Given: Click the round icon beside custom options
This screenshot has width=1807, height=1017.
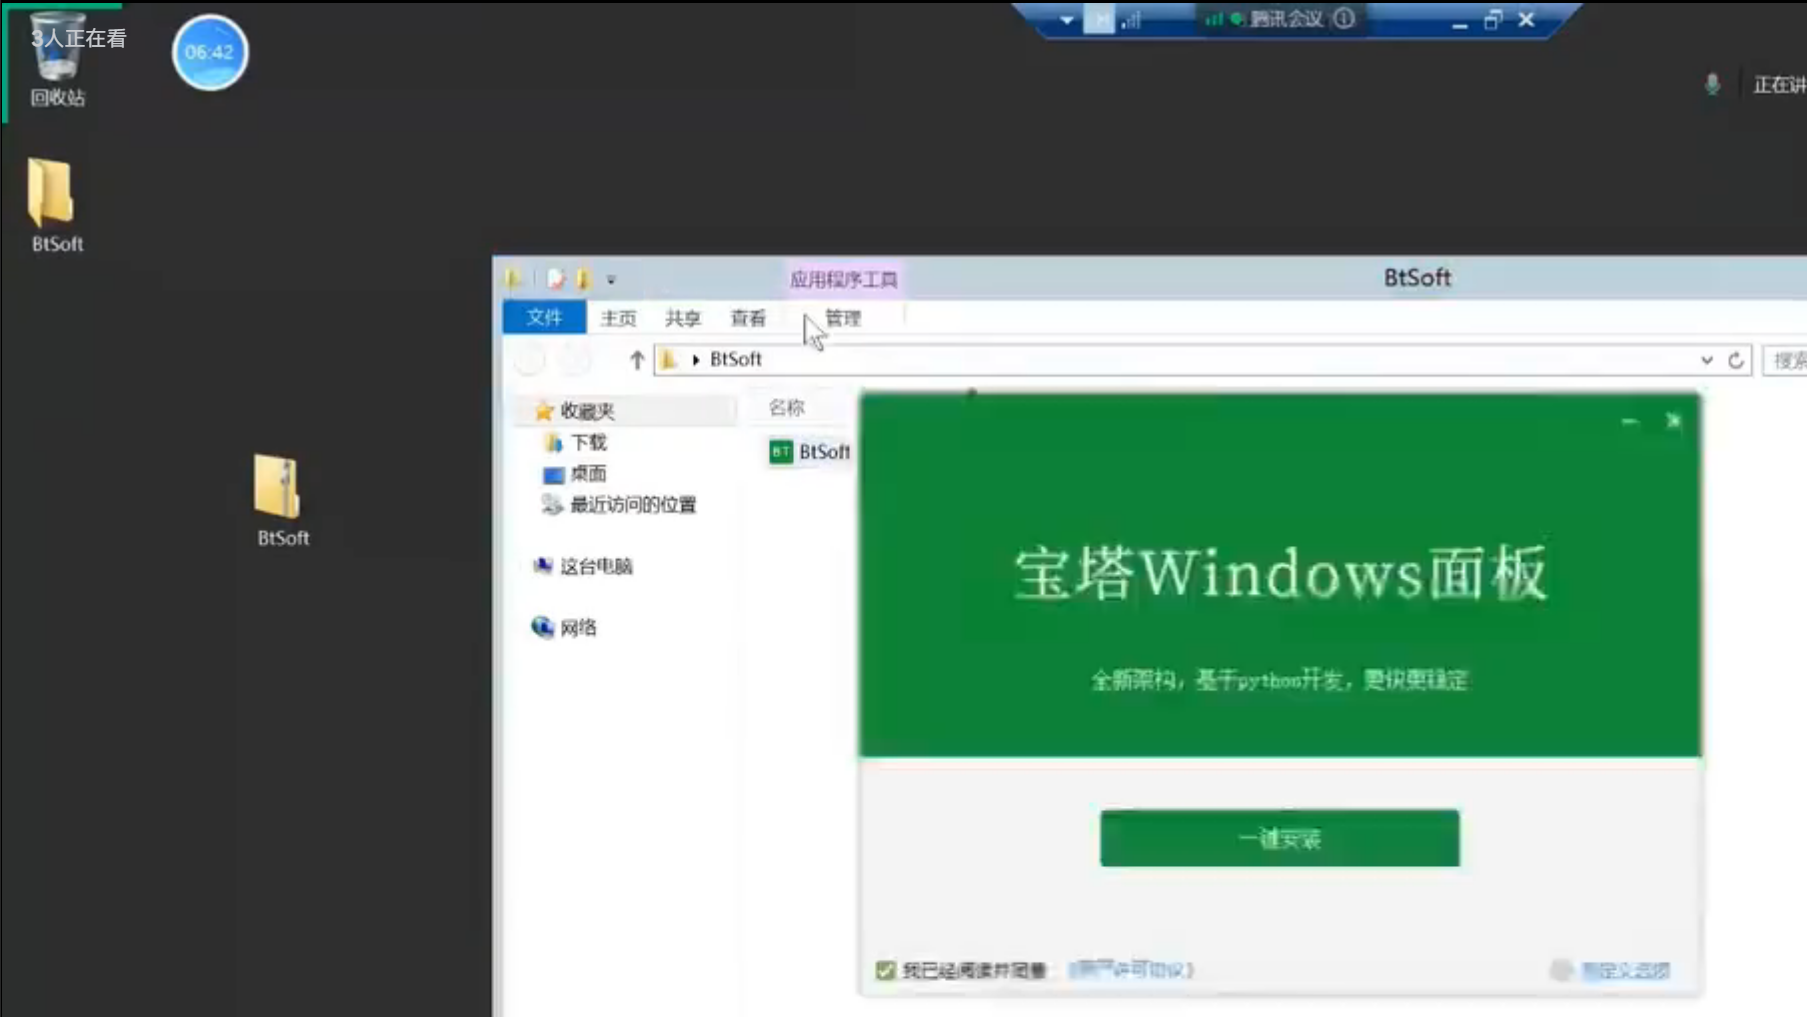Looking at the screenshot, I should point(1560,970).
